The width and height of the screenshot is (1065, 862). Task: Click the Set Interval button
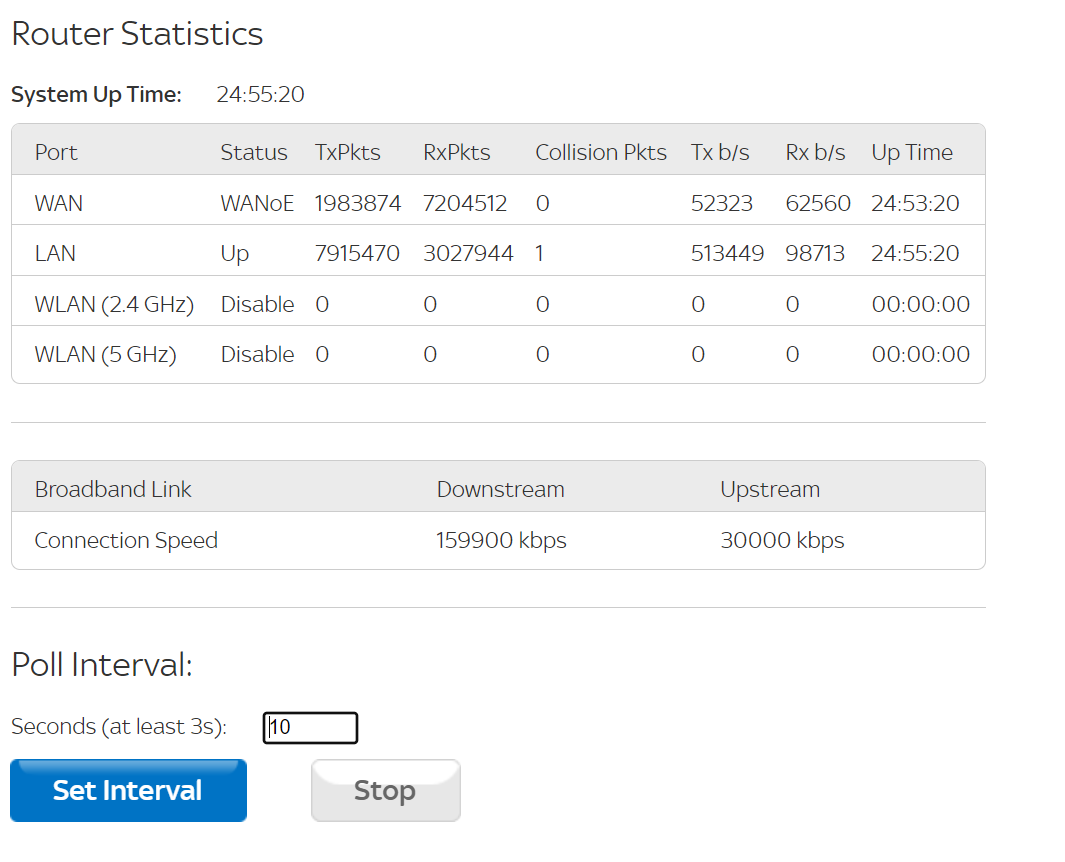point(127,789)
